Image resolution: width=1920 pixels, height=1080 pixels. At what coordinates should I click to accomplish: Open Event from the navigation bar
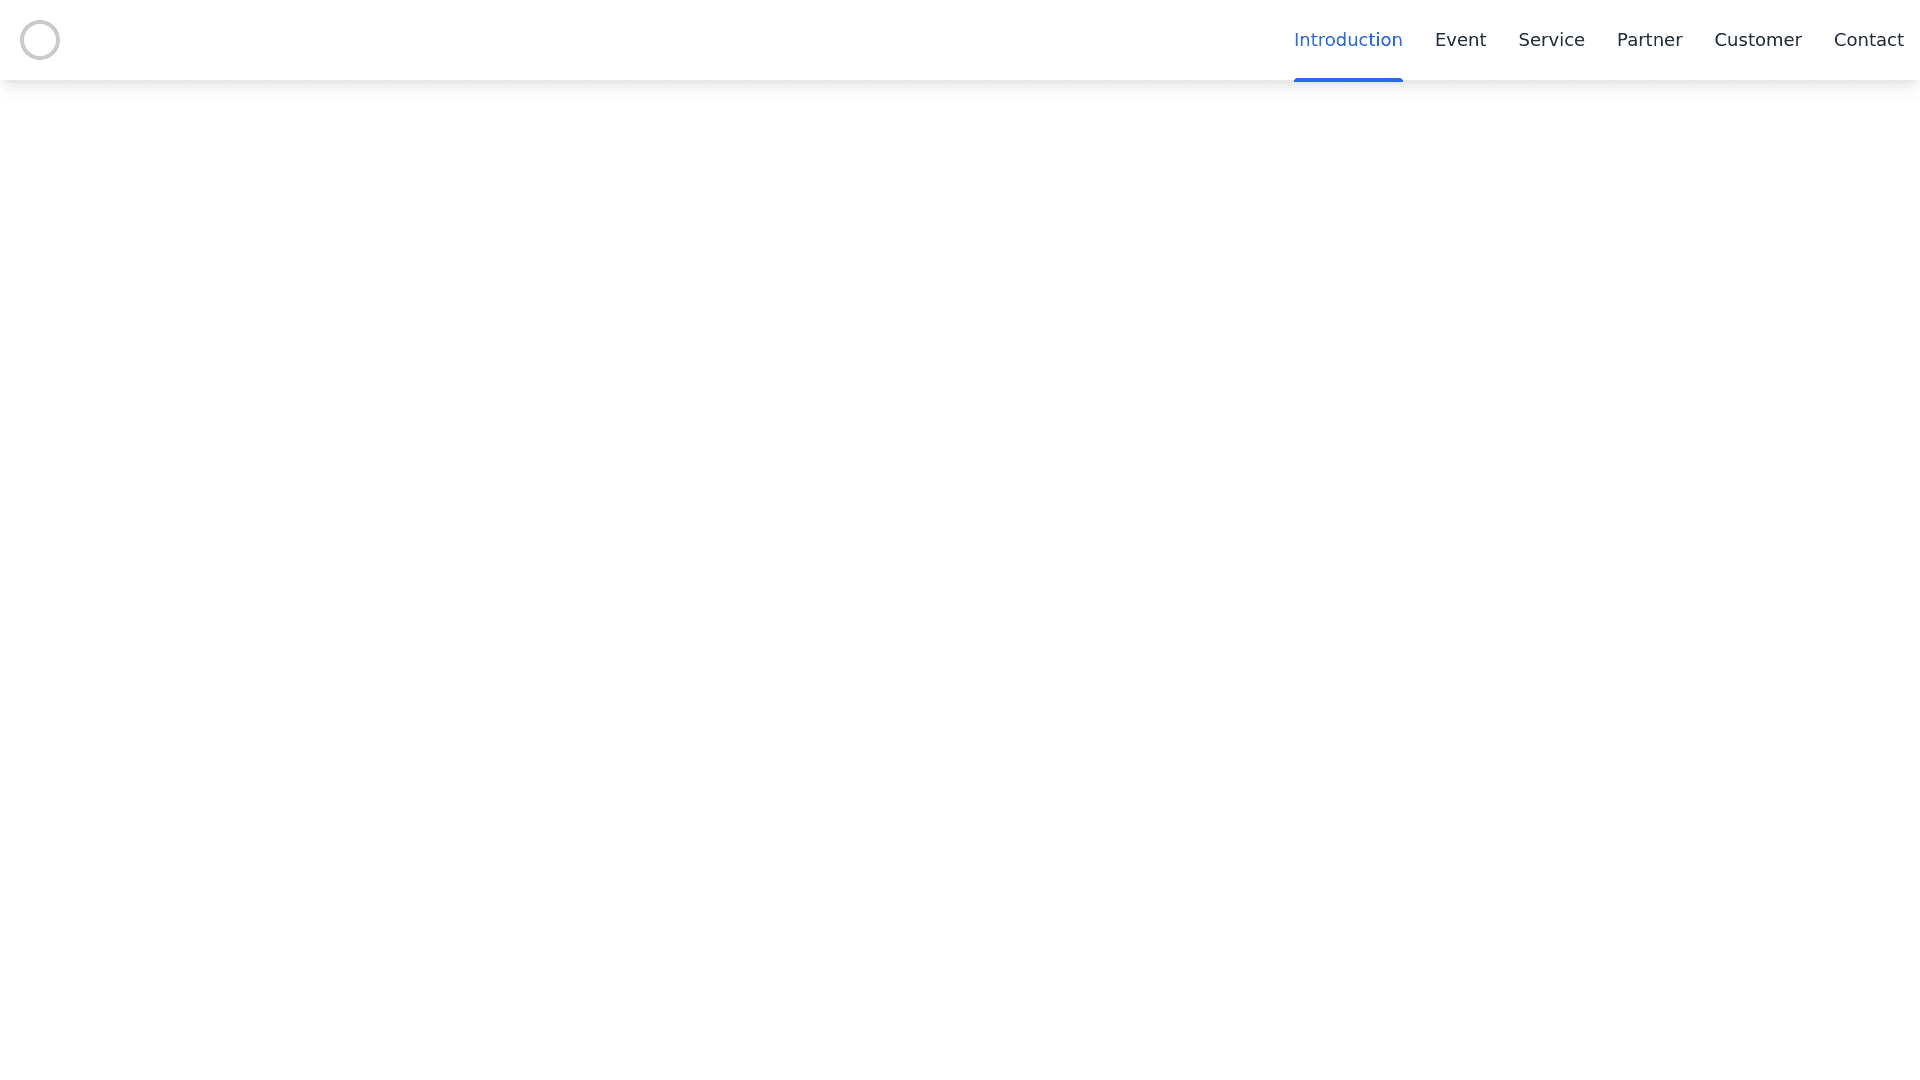pyautogui.click(x=1460, y=40)
